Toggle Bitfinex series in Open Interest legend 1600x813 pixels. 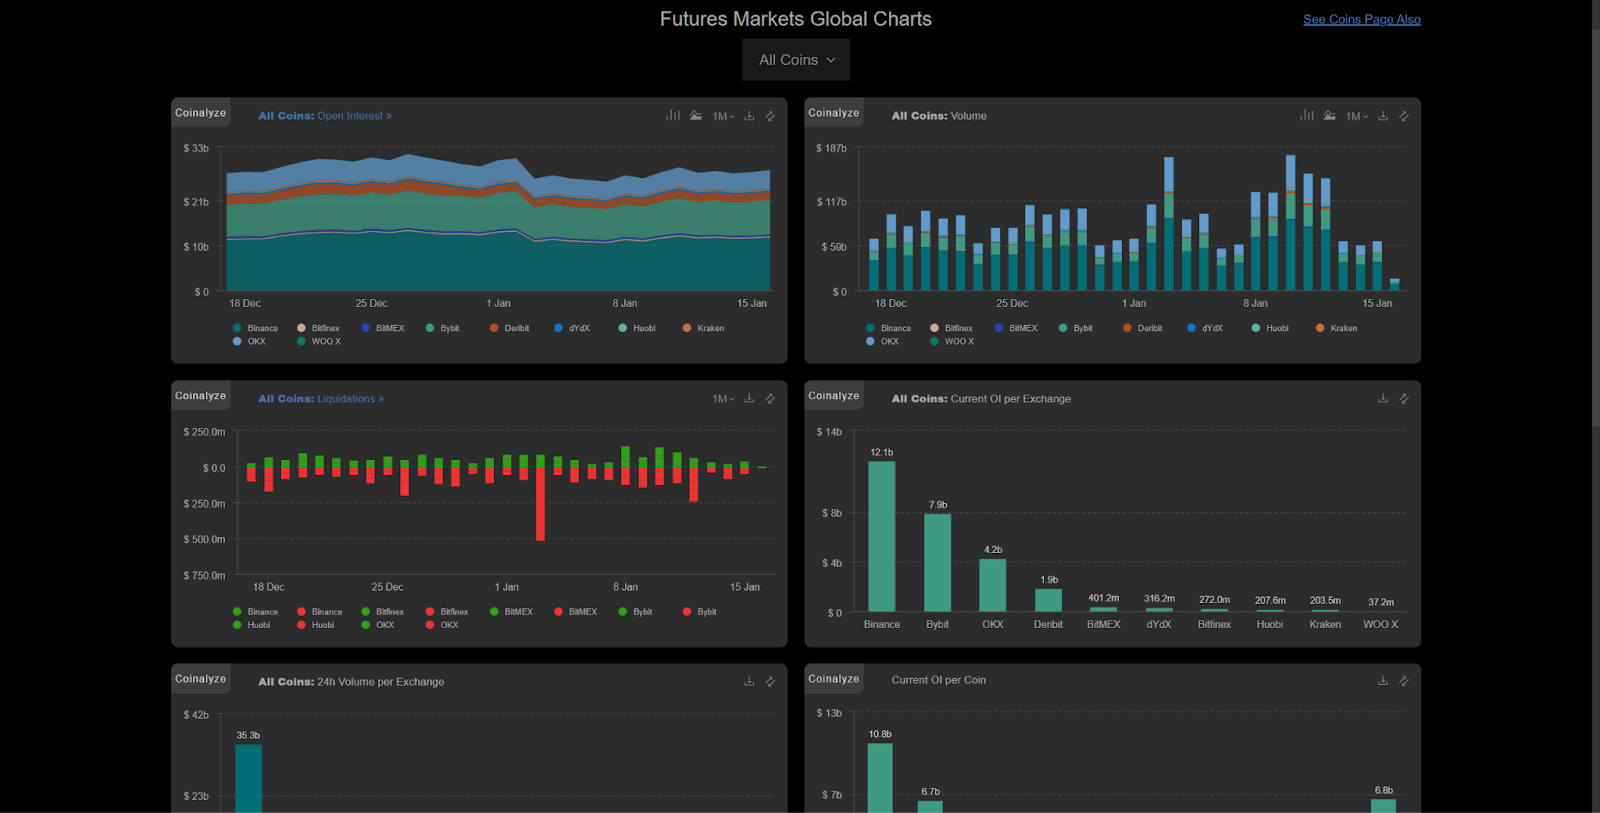(319, 328)
